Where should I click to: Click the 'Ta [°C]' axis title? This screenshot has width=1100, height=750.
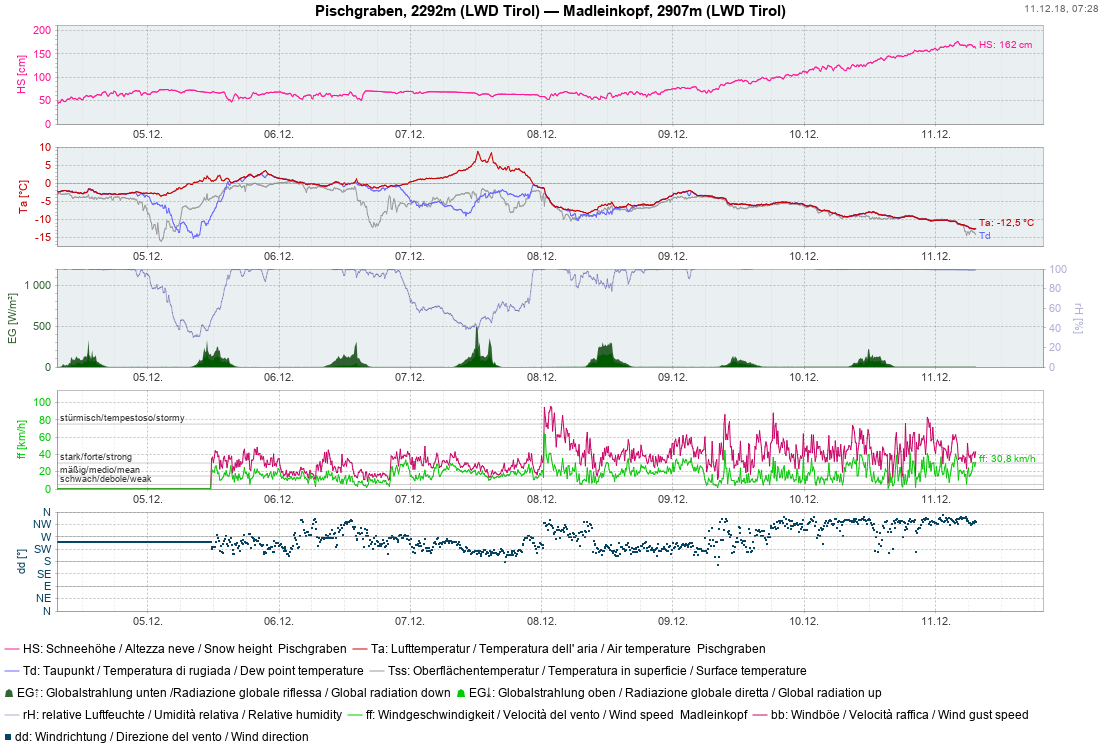[x=23, y=197]
